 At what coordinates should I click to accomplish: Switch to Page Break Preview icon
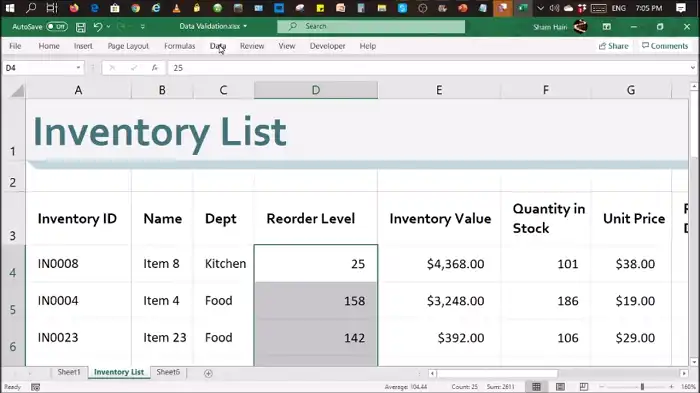583,387
